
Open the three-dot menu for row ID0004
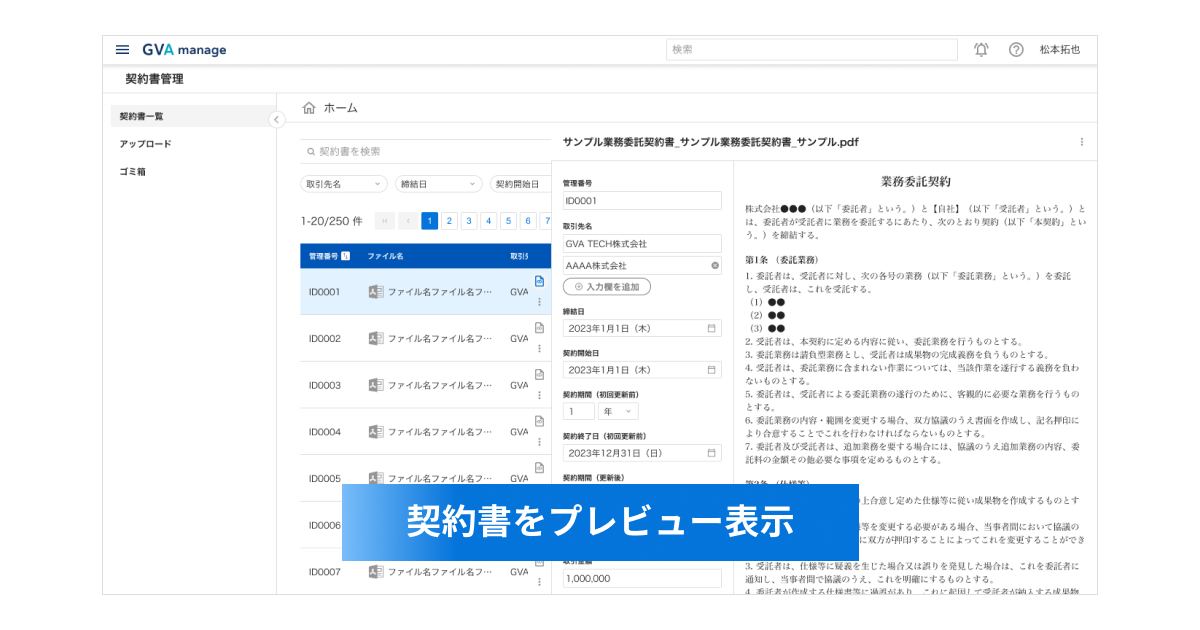tap(539, 441)
